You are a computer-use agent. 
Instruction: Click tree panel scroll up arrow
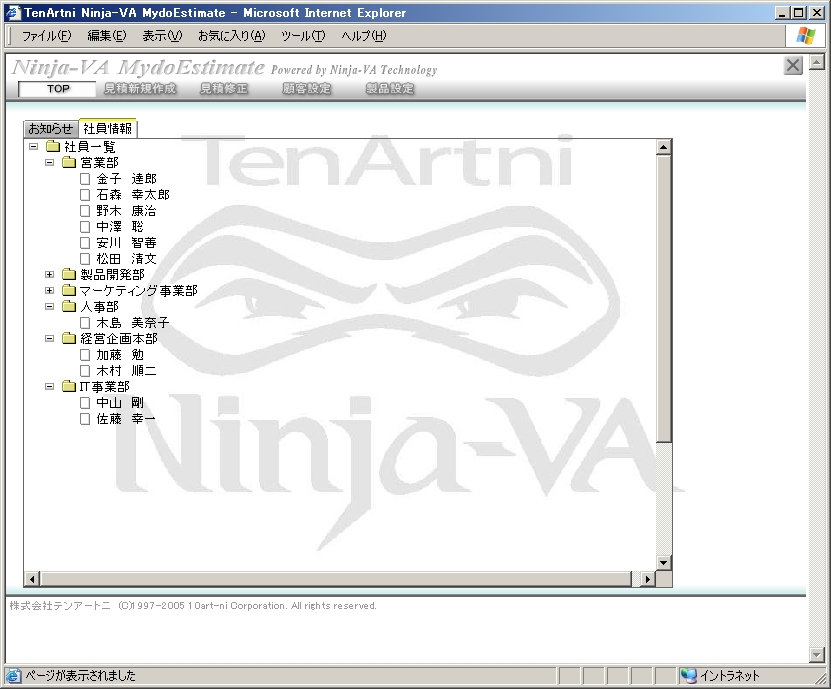tap(664, 147)
